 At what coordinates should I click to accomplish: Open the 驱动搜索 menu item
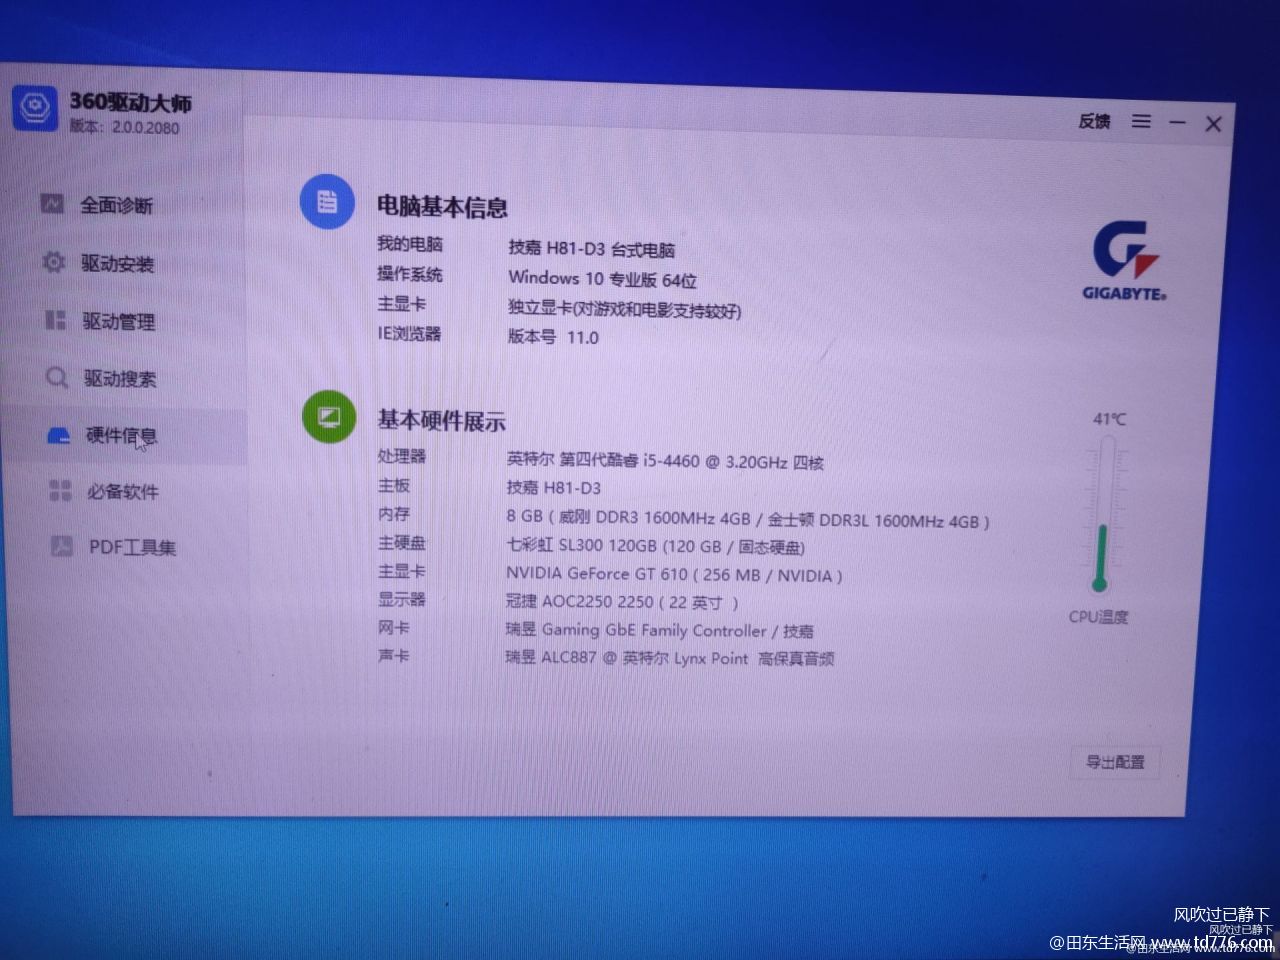[120, 379]
